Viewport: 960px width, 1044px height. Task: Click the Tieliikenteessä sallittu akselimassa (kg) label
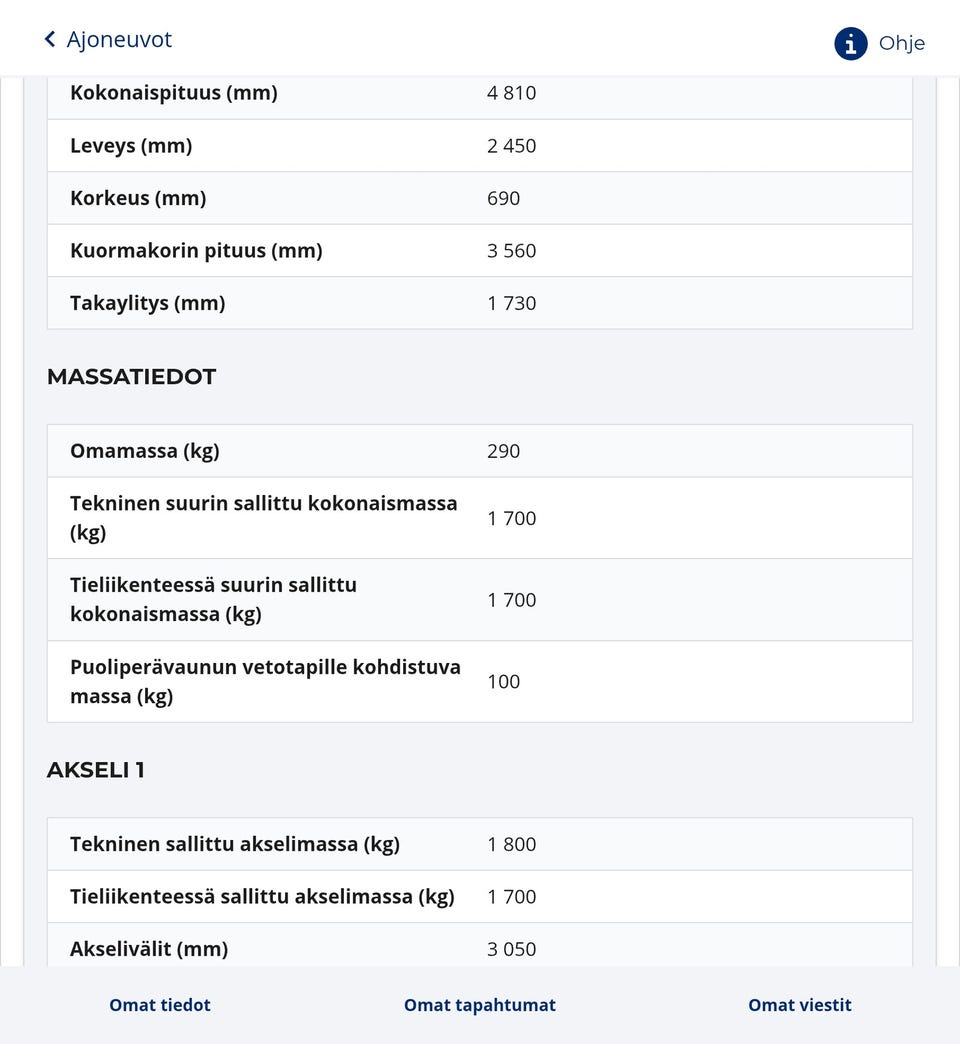[262, 897]
